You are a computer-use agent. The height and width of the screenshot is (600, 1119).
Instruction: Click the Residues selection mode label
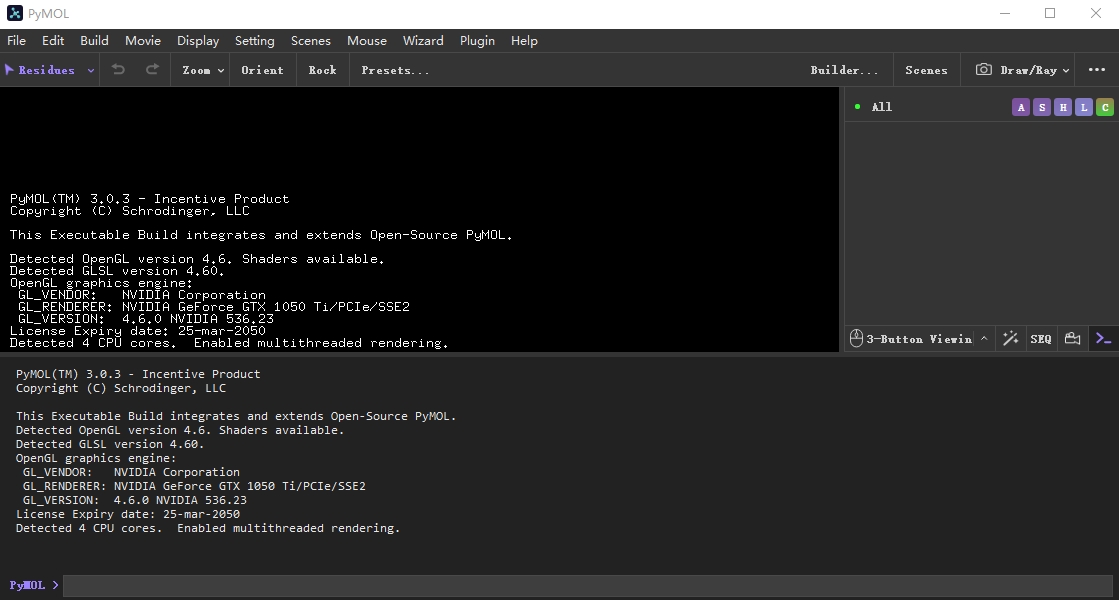(x=46, y=70)
